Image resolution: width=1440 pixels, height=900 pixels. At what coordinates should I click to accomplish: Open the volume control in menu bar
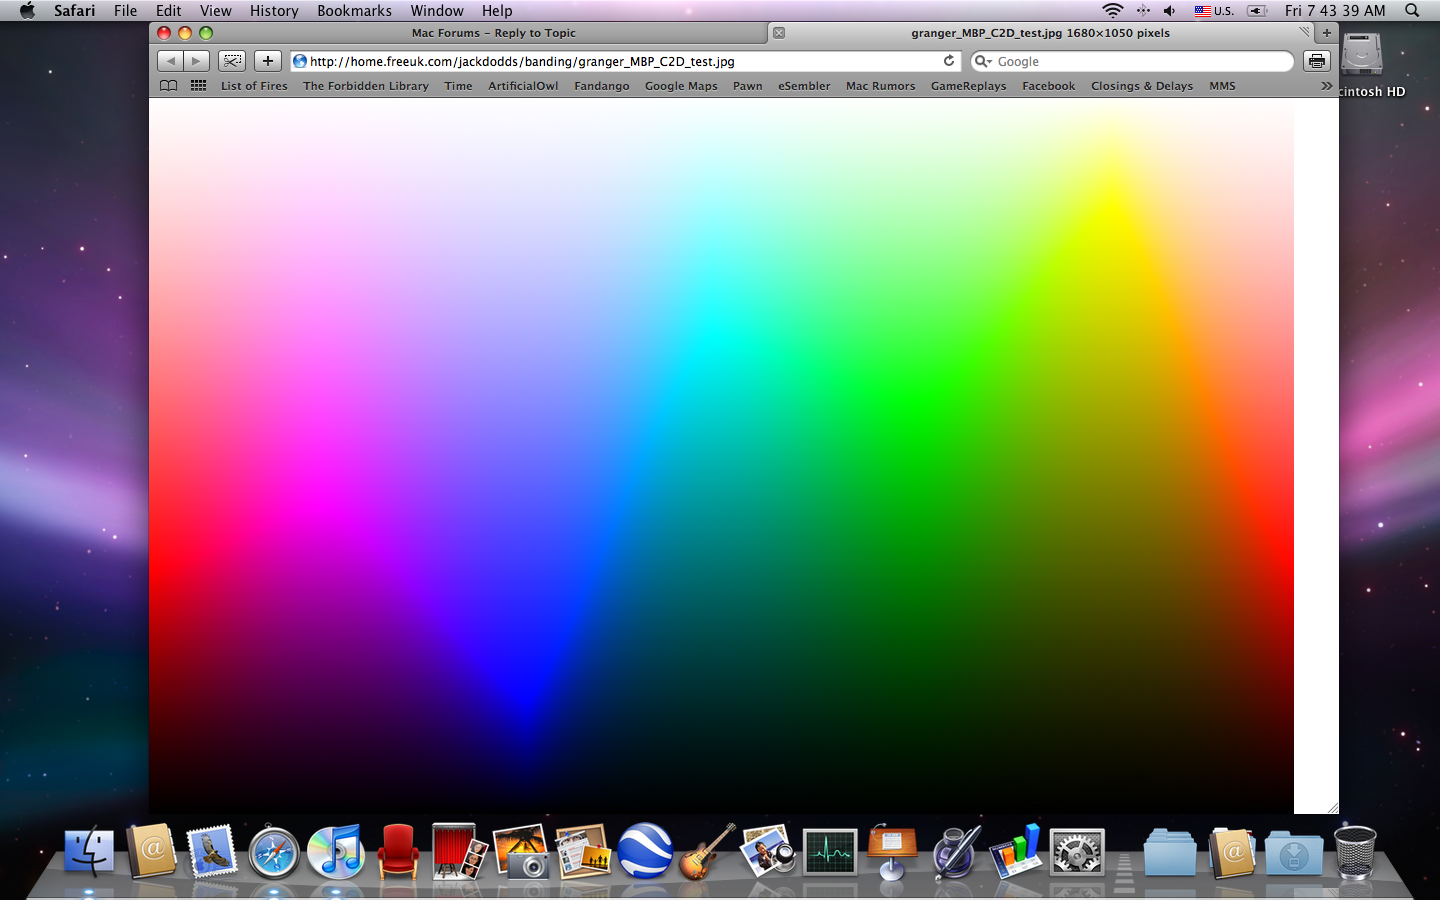pos(1169,11)
